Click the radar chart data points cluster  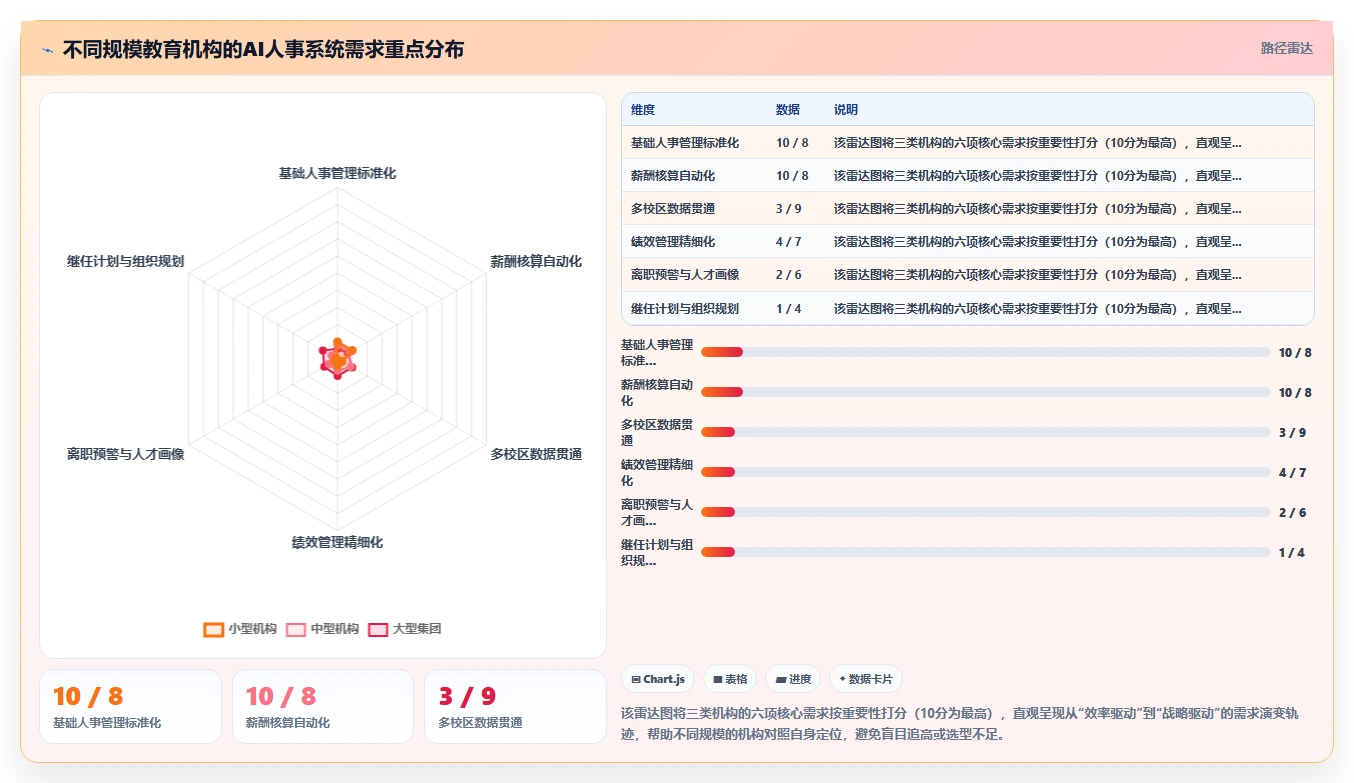pyautogui.click(x=337, y=358)
